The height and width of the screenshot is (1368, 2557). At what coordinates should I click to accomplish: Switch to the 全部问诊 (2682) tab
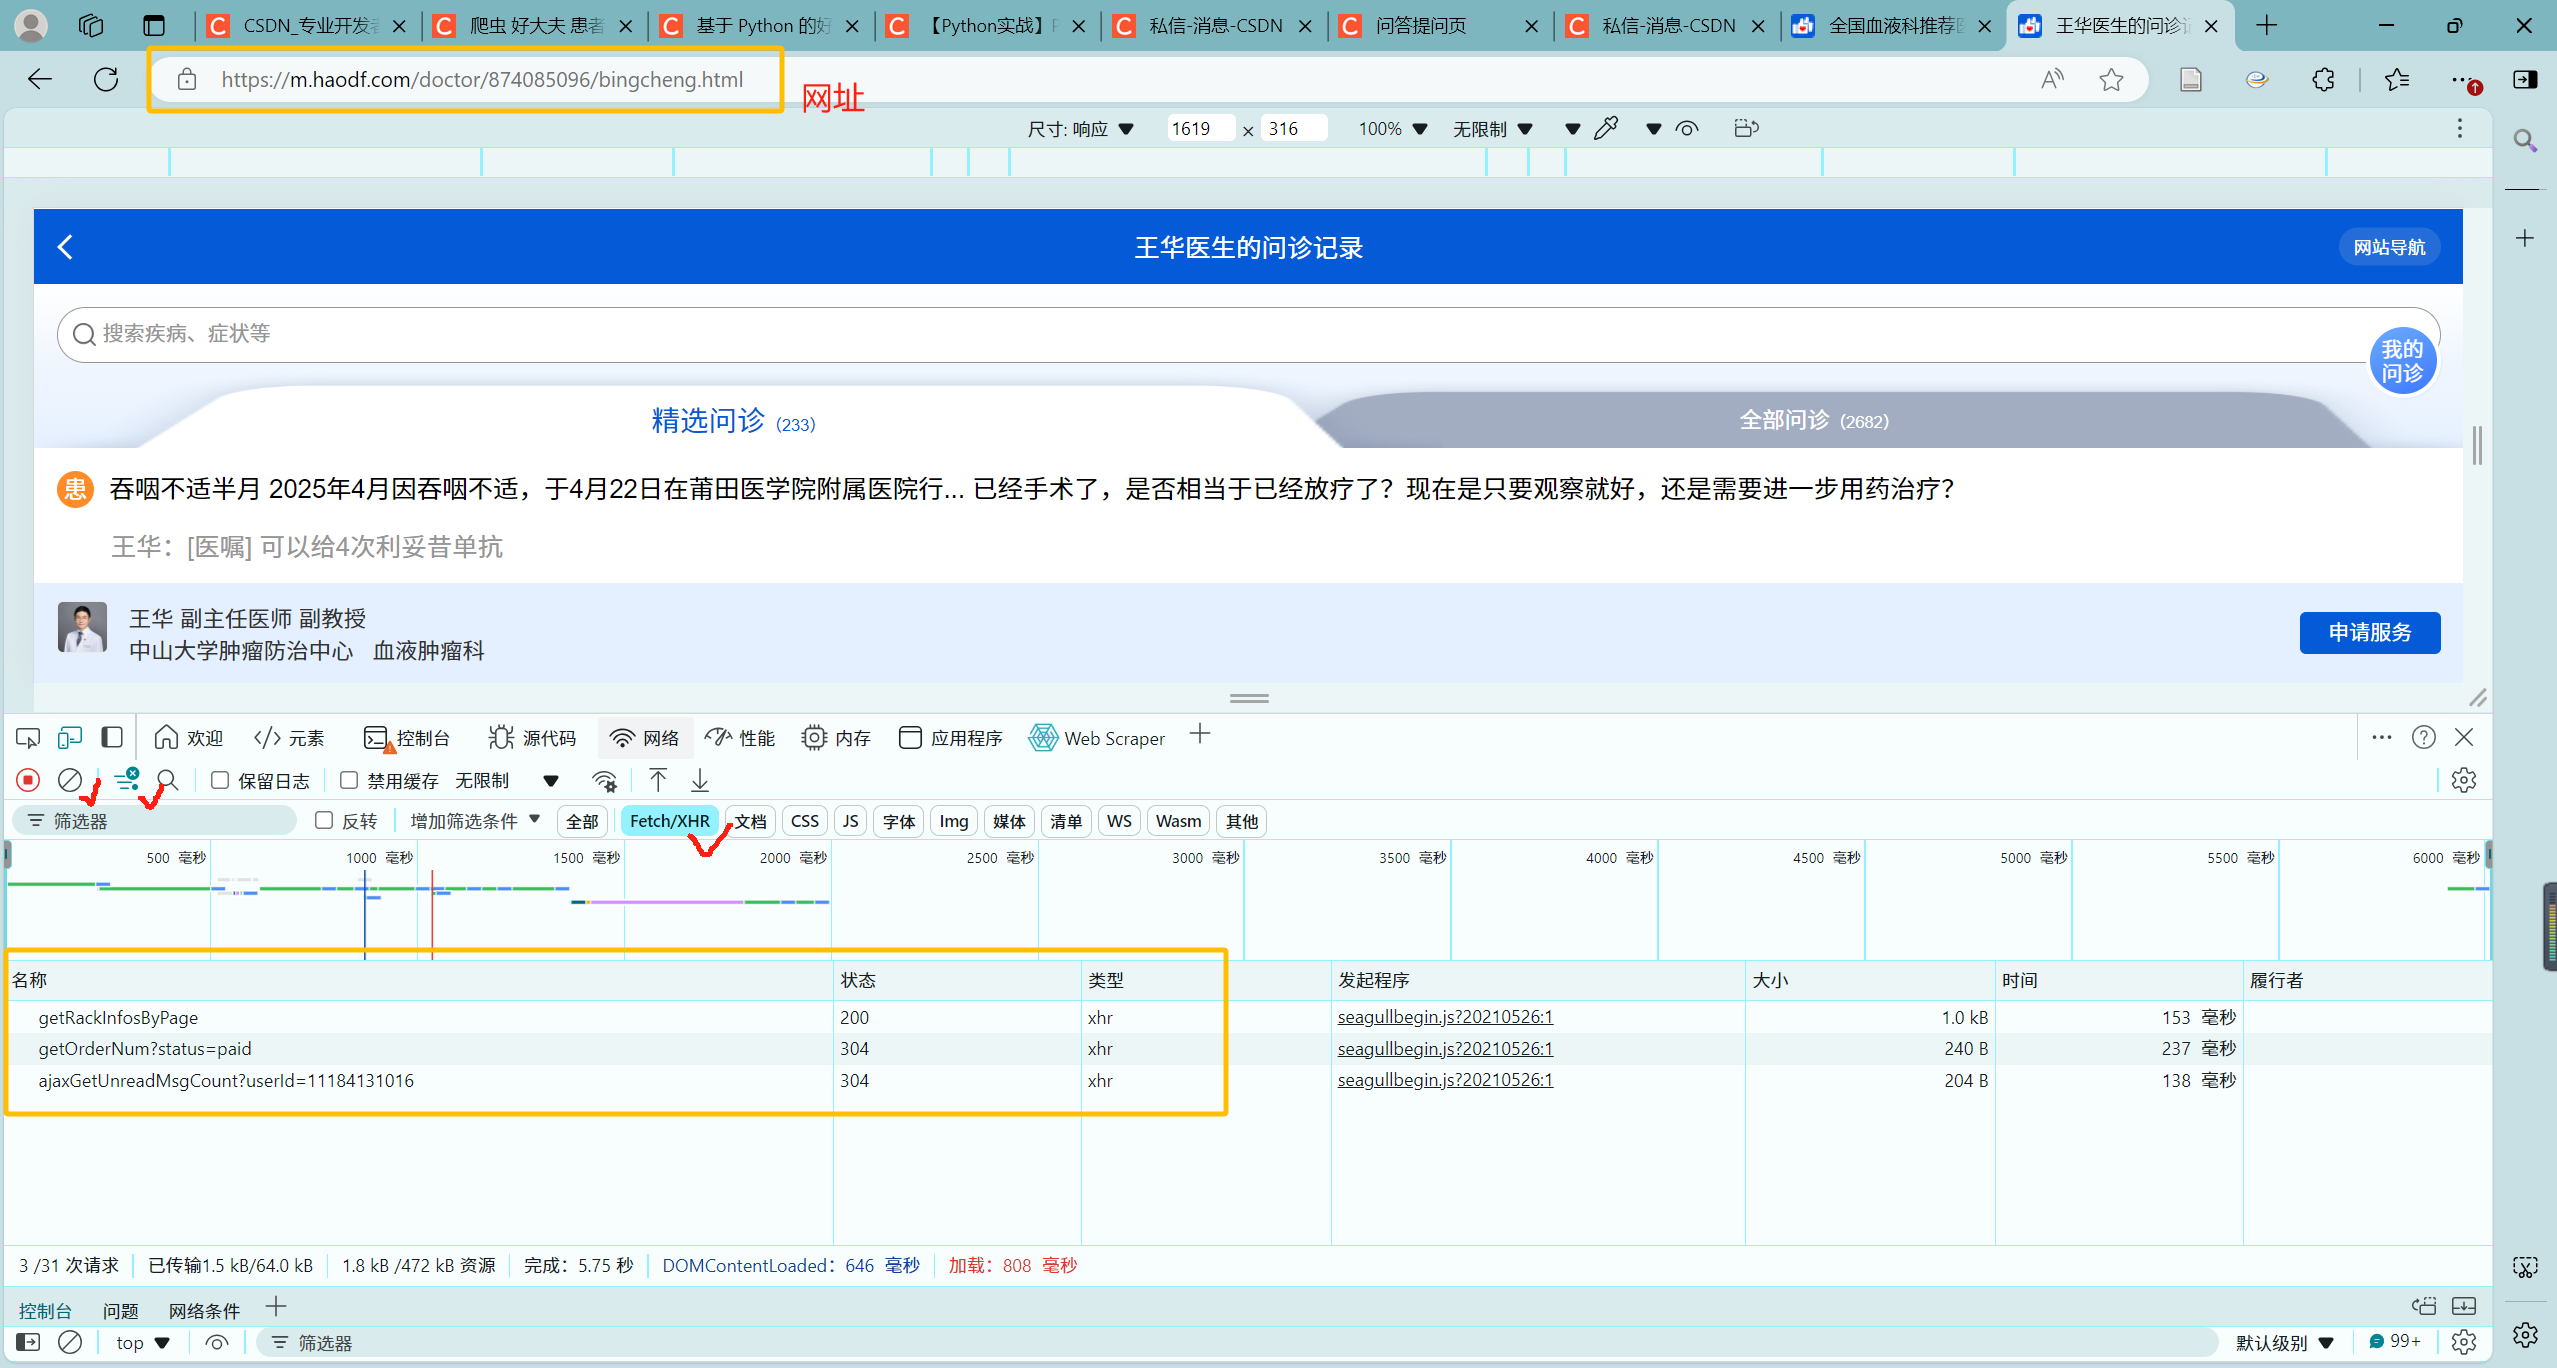tap(1814, 421)
